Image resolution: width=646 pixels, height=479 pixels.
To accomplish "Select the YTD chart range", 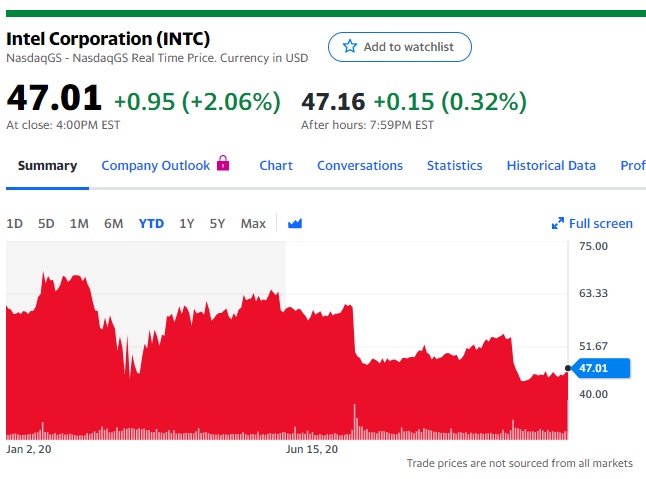I will [x=151, y=224].
